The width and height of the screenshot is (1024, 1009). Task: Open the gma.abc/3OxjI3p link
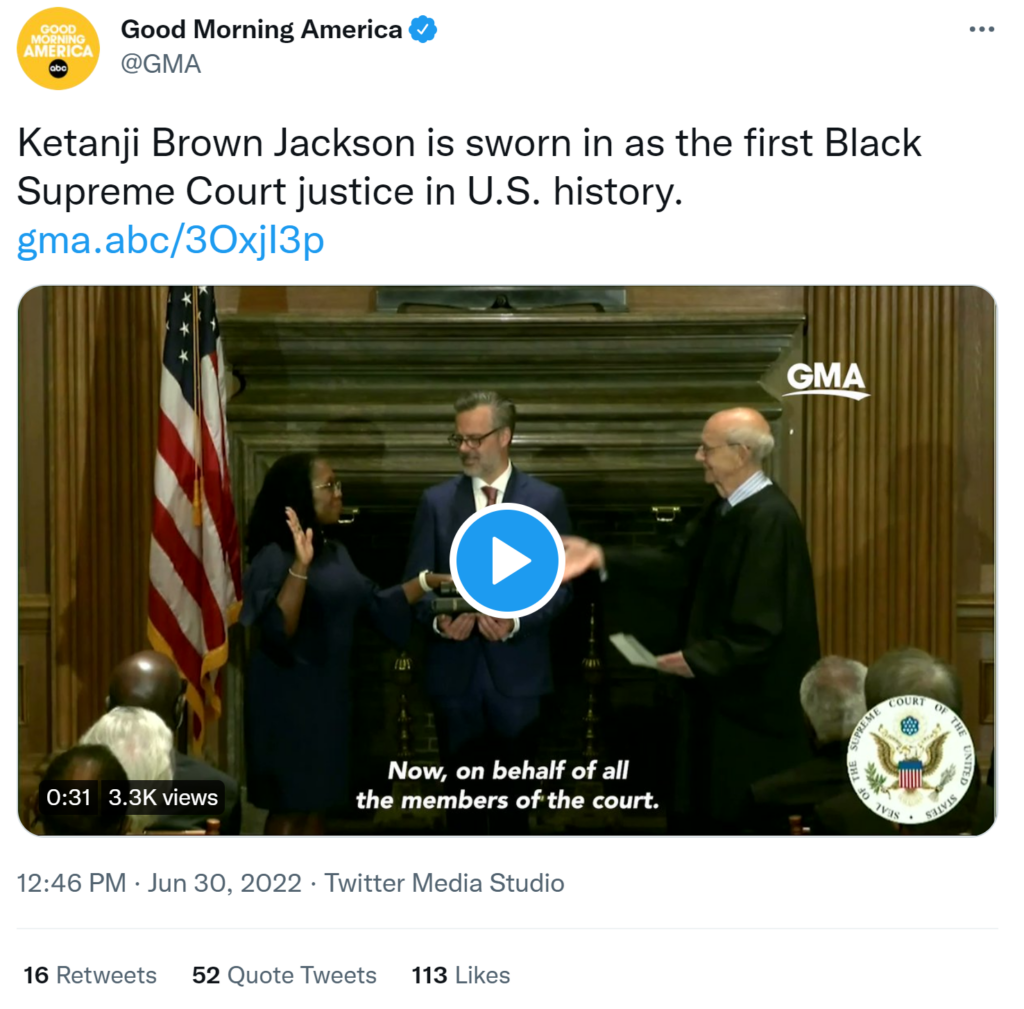(170, 241)
